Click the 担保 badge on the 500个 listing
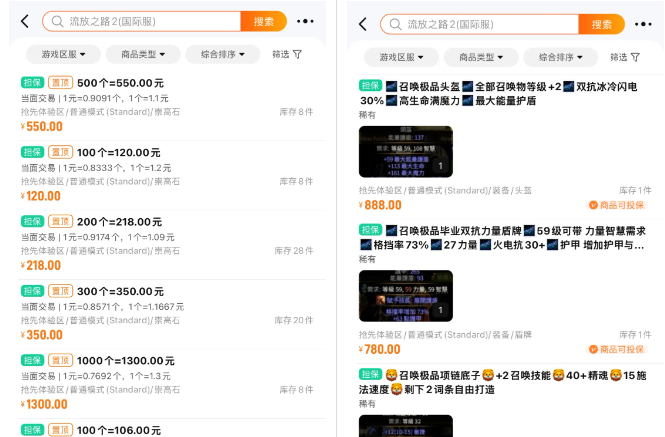665x437 pixels. 32,83
